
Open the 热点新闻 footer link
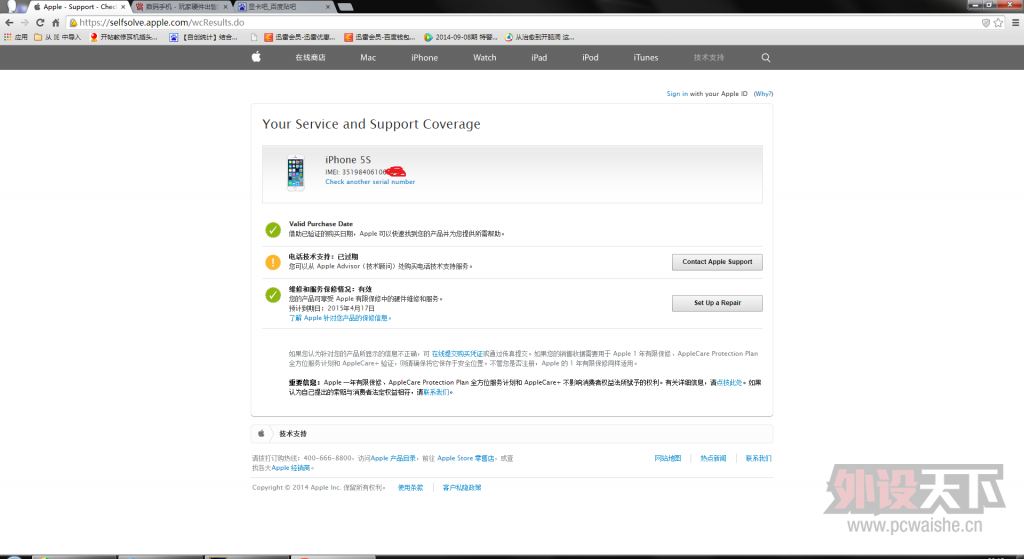point(713,458)
